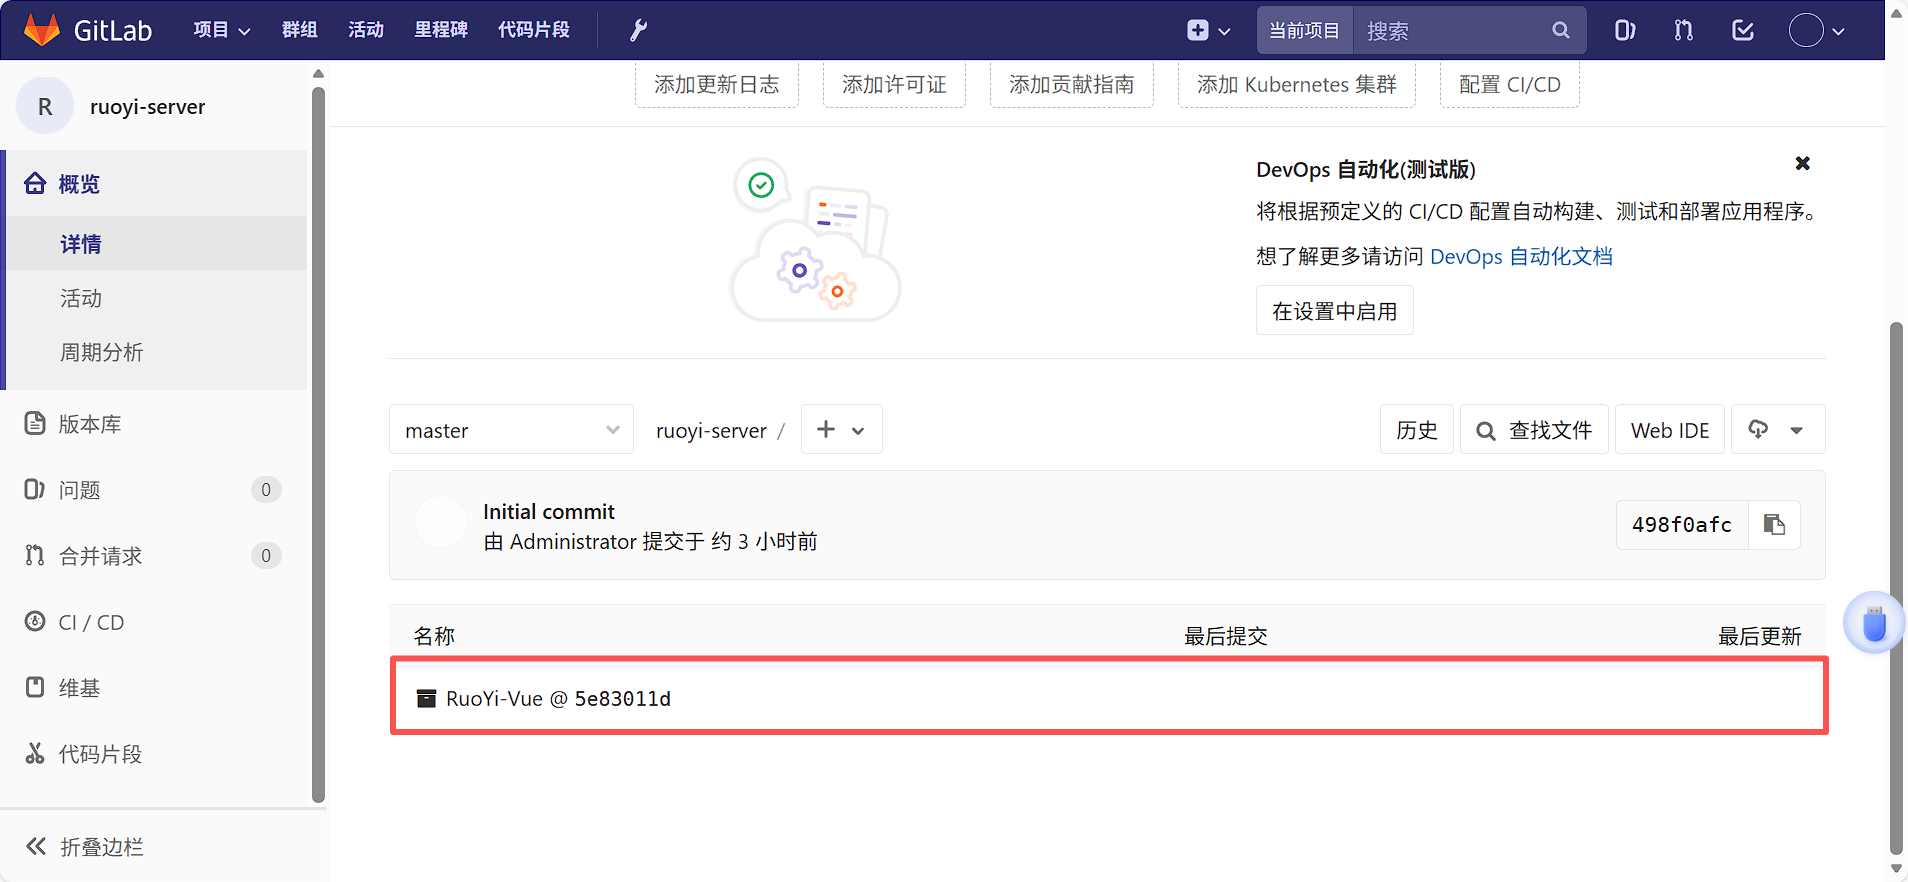Open the 群组 menu item

click(x=300, y=30)
